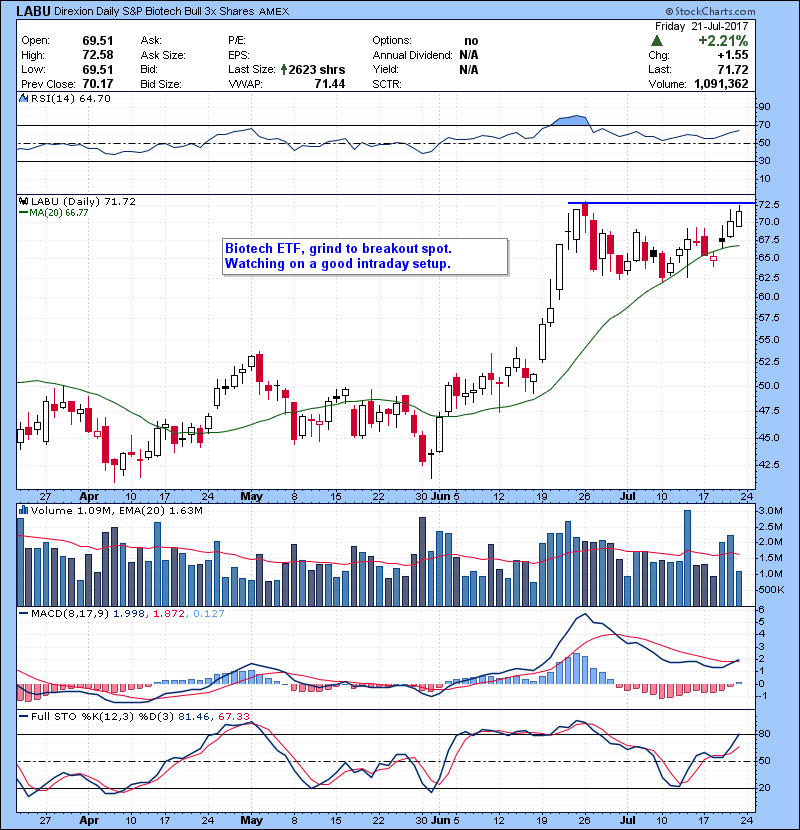This screenshot has width=800, height=830.
Task: Click the Volume panel bar icon
Action: tap(23, 510)
